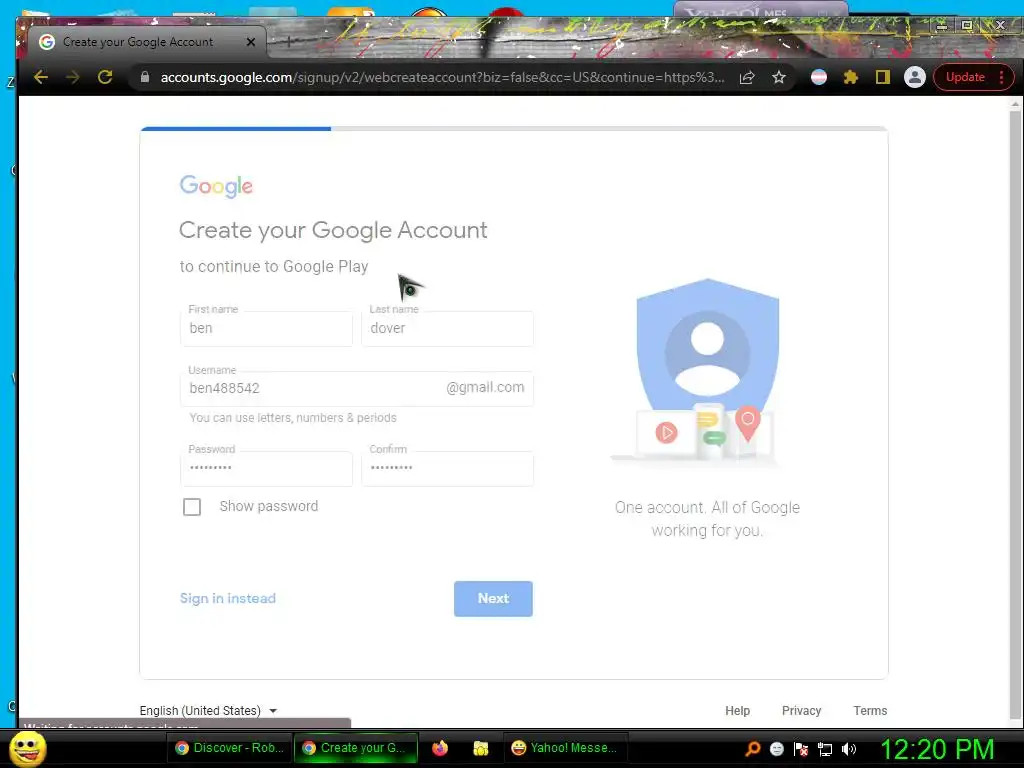Reload the Google signup page
Viewport: 1024px width, 768px height.
(104, 77)
